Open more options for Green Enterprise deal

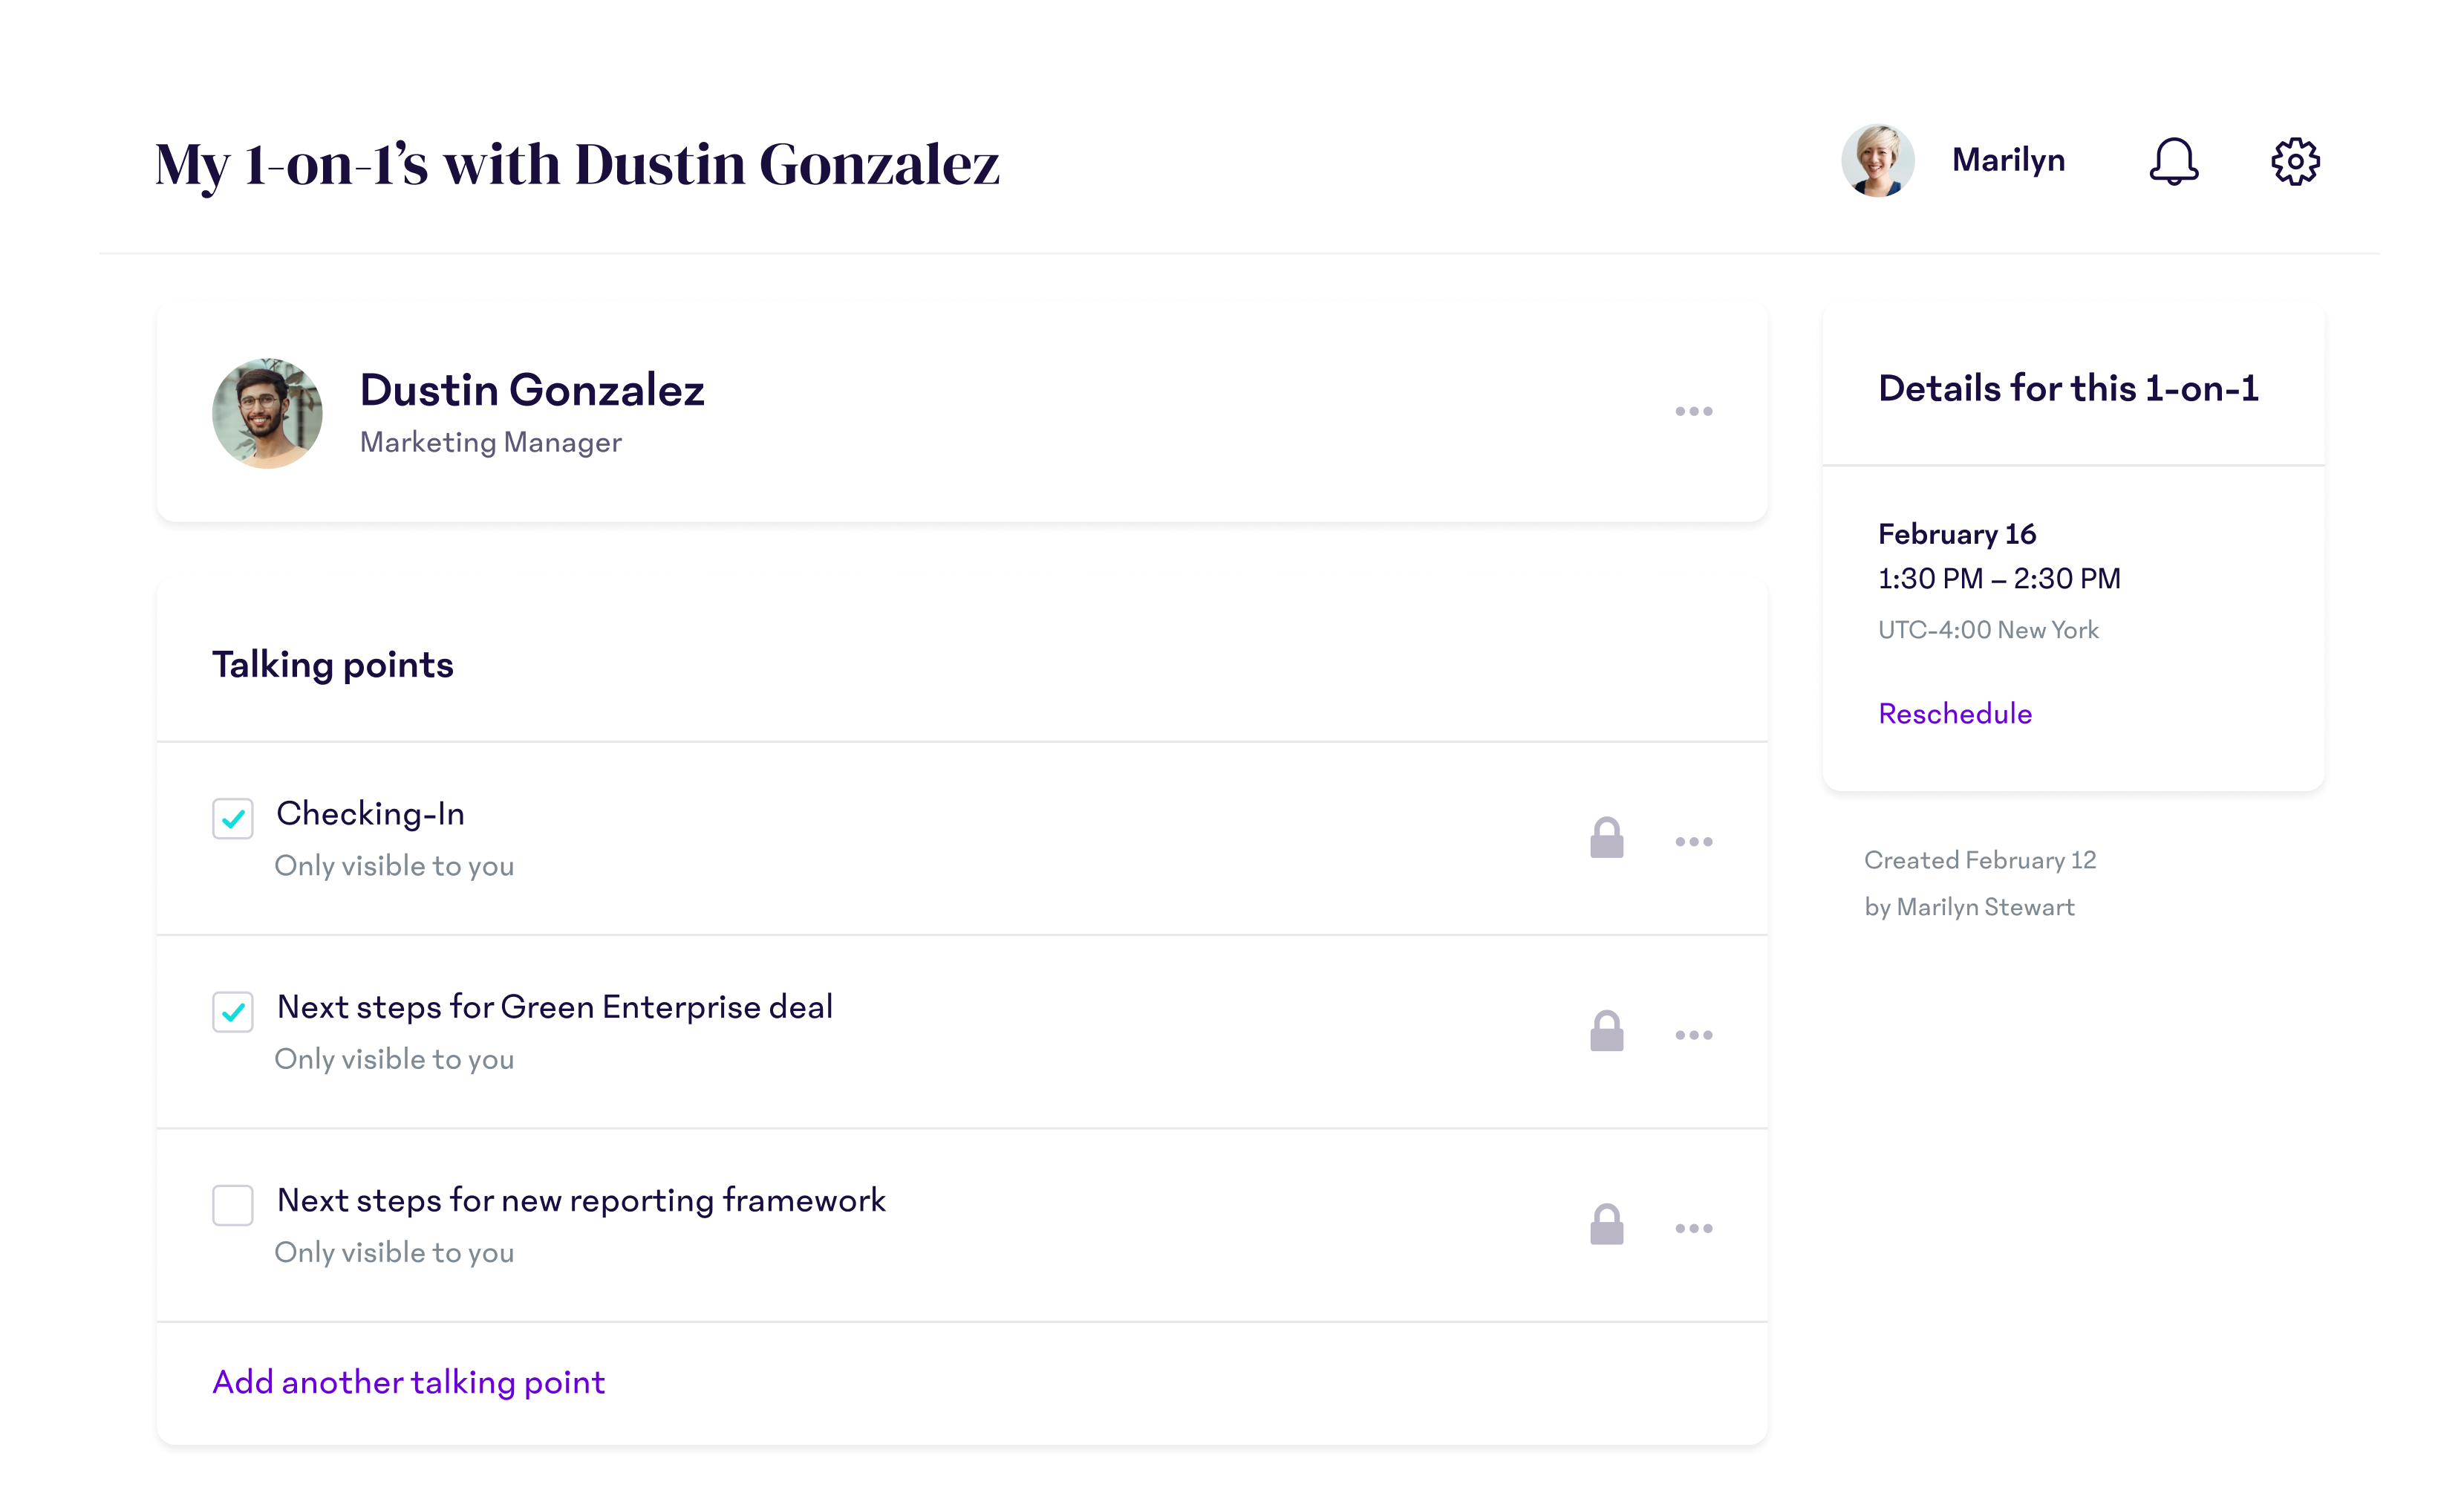[x=1693, y=1034]
